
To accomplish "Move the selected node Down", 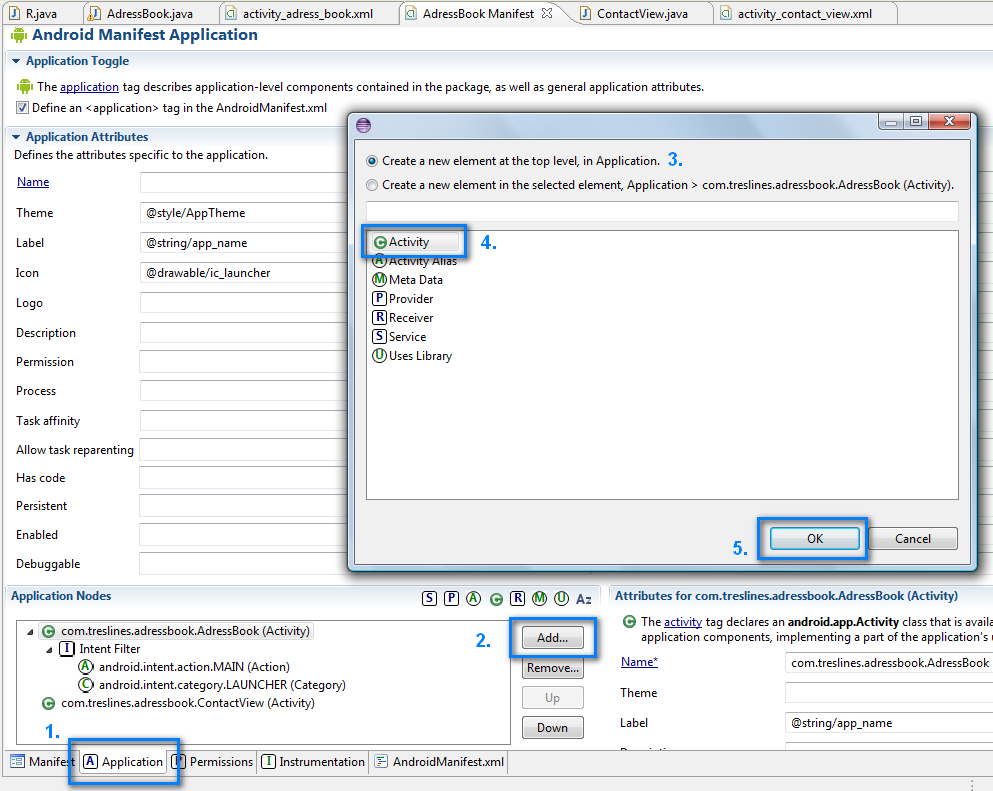I will pos(552,728).
